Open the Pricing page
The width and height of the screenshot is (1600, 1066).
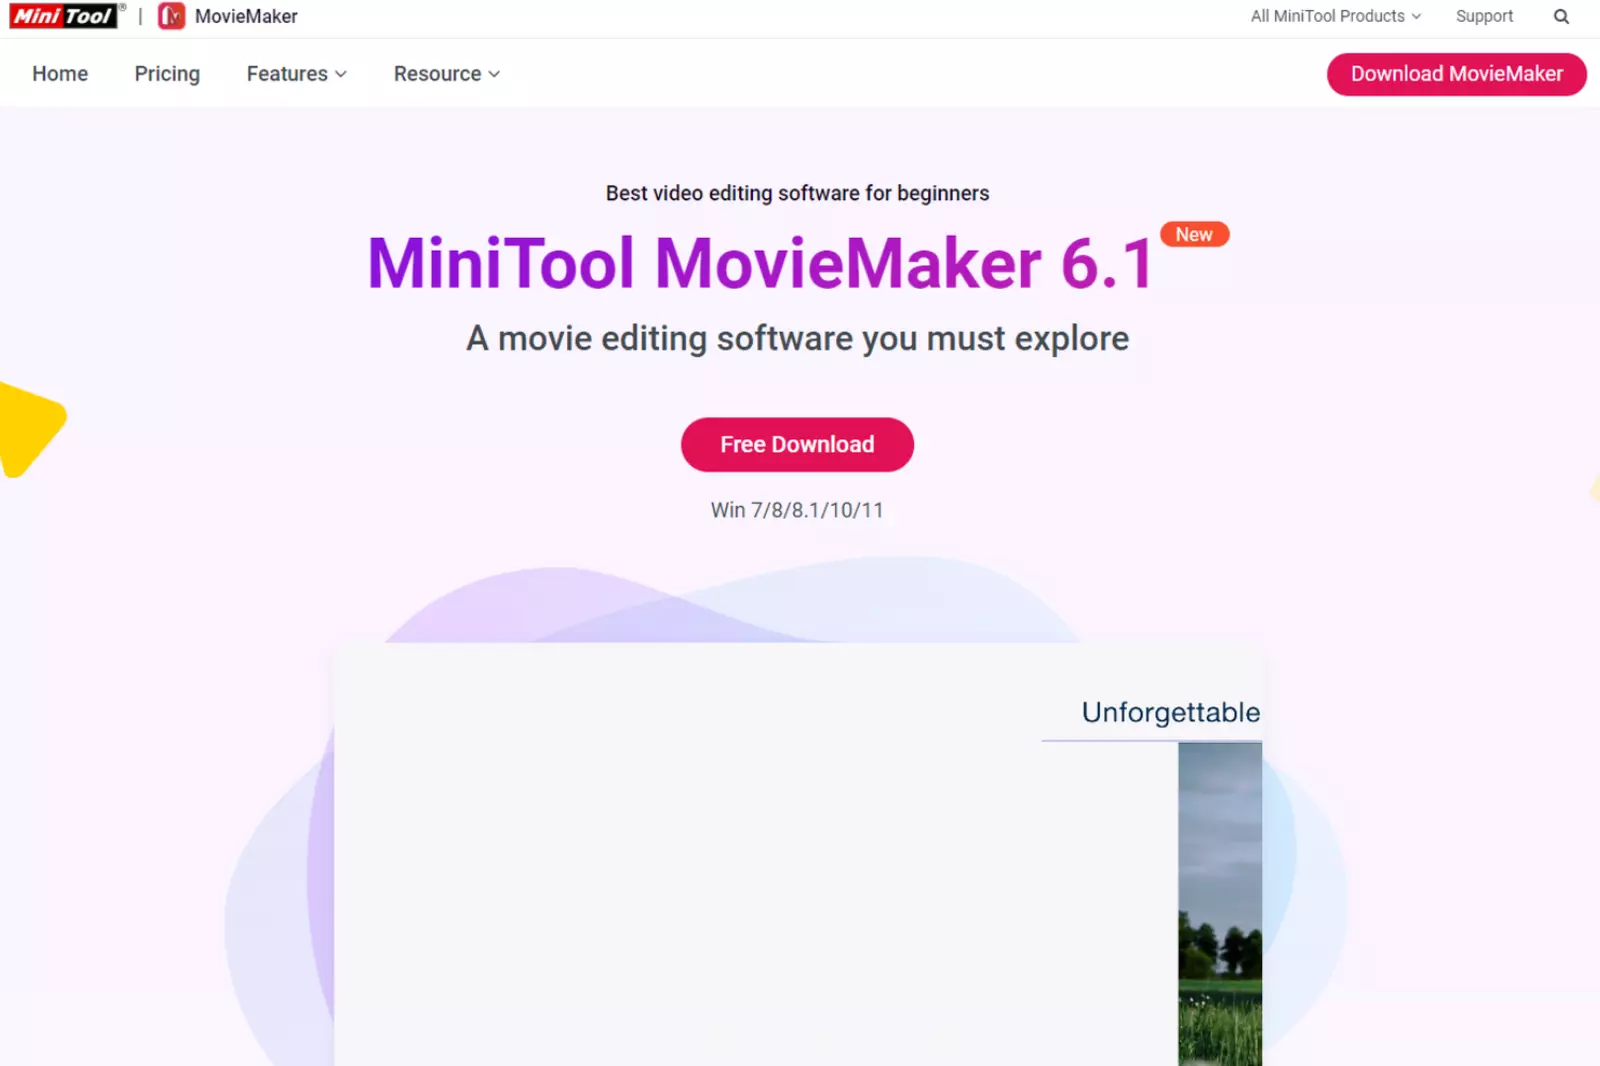point(167,74)
